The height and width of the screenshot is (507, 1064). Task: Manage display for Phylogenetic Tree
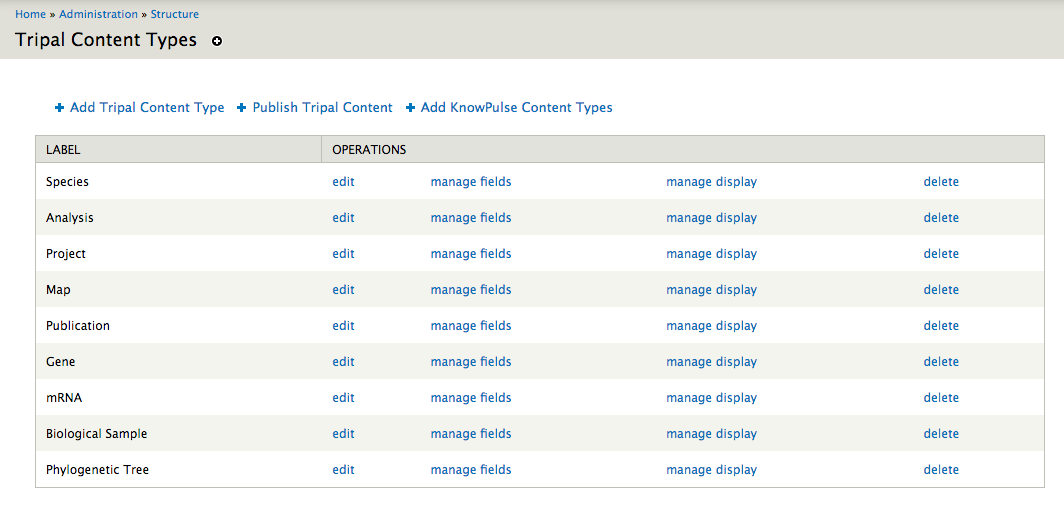click(711, 470)
